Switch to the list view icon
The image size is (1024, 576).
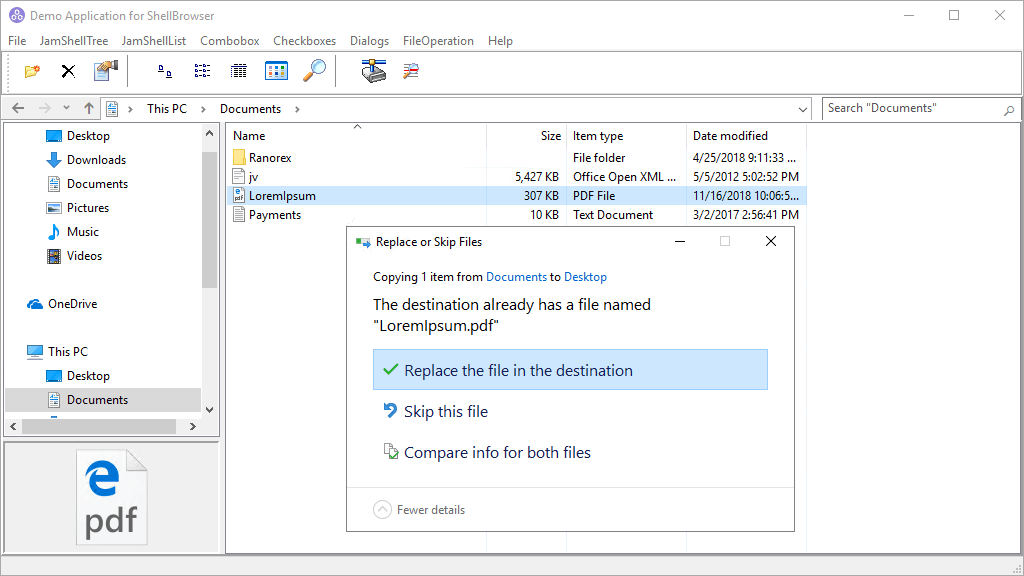click(x=202, y=71)
